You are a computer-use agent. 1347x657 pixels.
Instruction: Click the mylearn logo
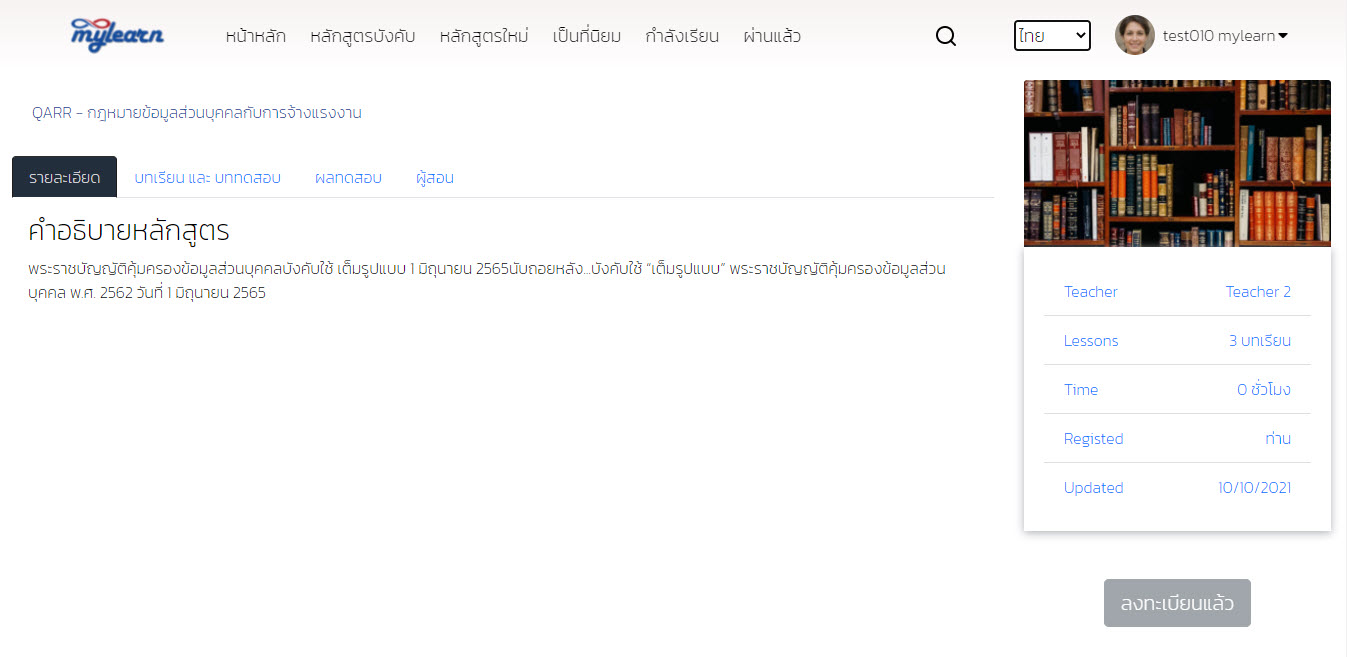tap(117, 35)
